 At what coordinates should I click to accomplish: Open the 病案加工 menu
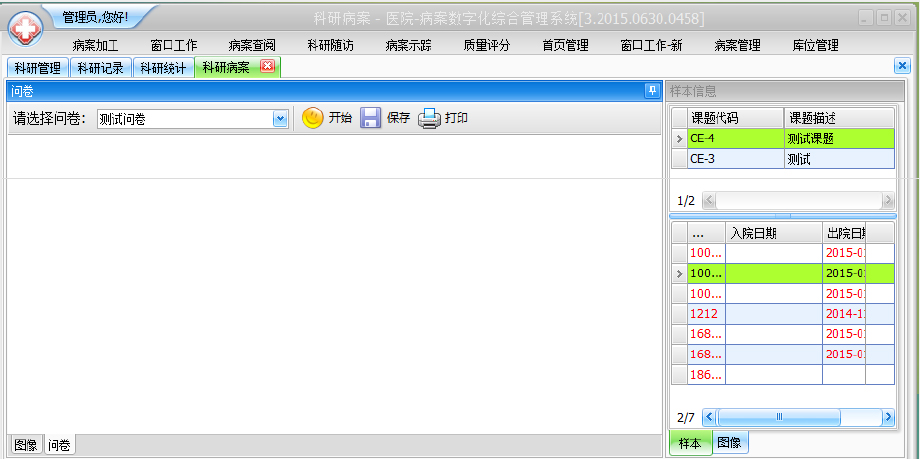tap(96, 45)
